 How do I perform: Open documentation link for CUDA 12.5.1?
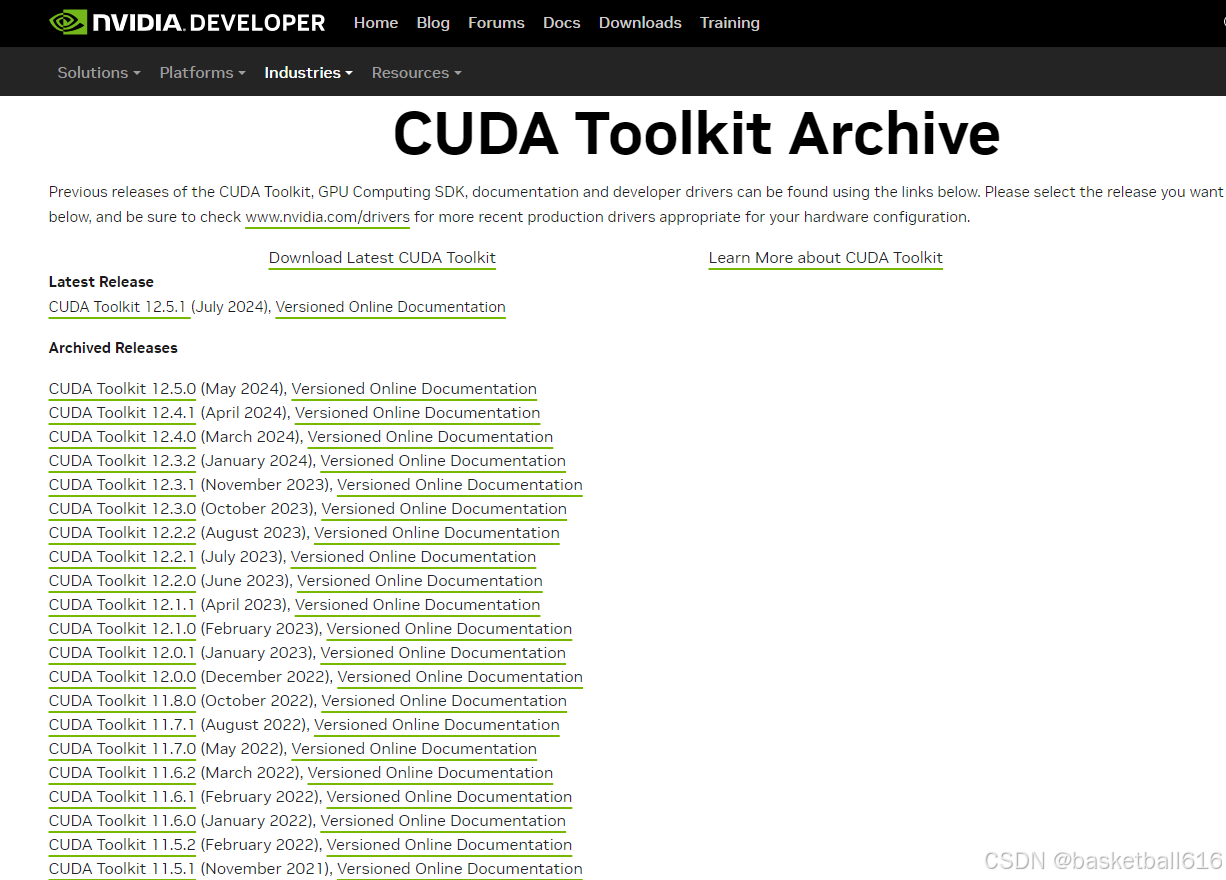(391, 307)
